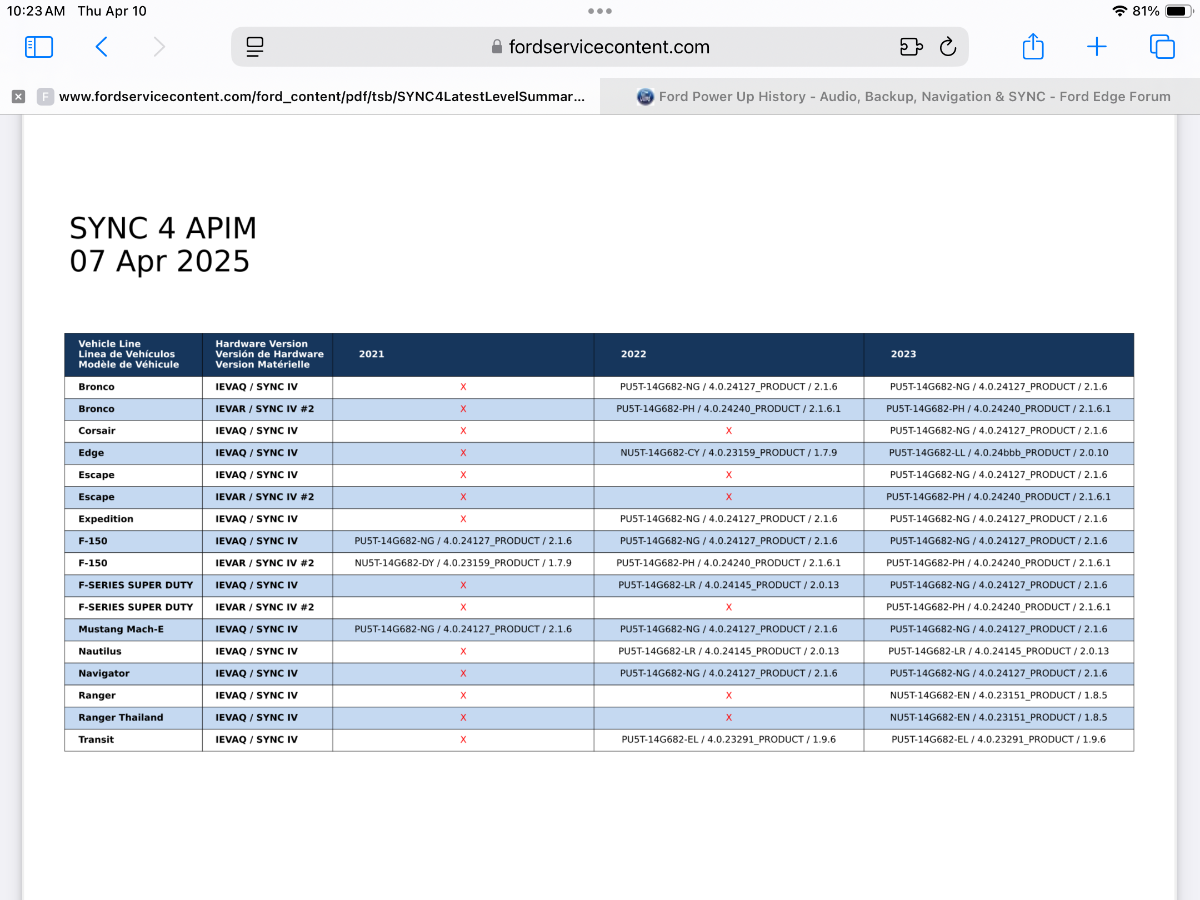1200x900 pixels.
Task: Tap the Thu Apr 10 date
Action: point(112,11)
